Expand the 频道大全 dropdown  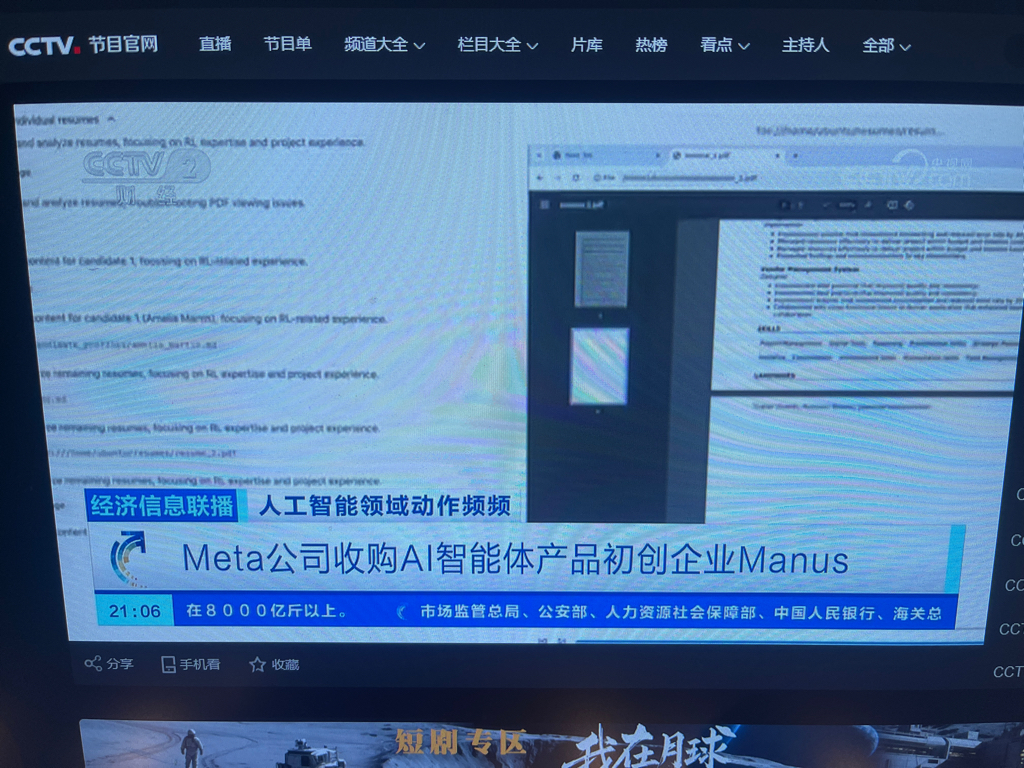385,44
